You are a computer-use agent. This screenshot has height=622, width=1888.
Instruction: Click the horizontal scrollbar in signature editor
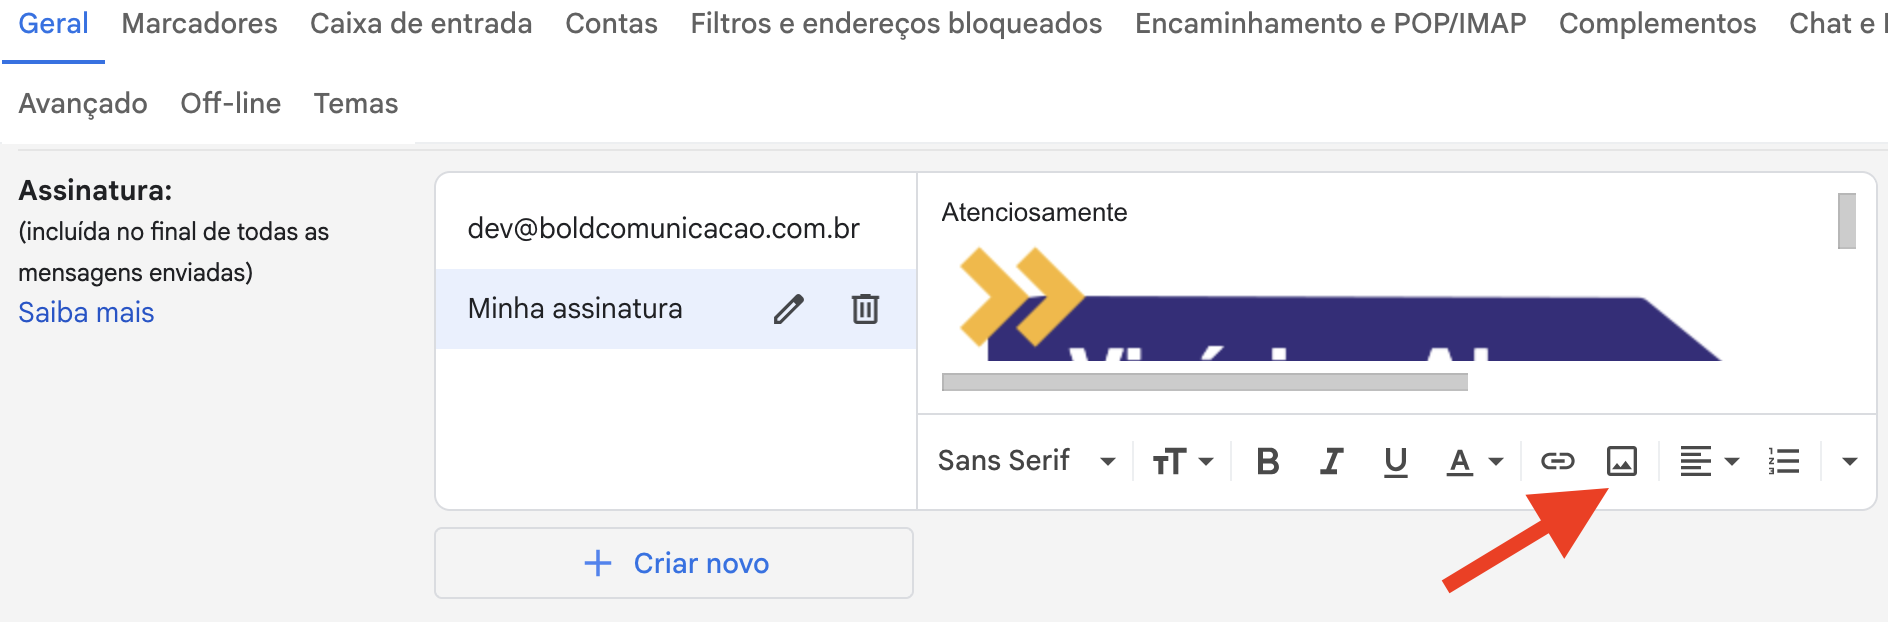[1204, 382]
